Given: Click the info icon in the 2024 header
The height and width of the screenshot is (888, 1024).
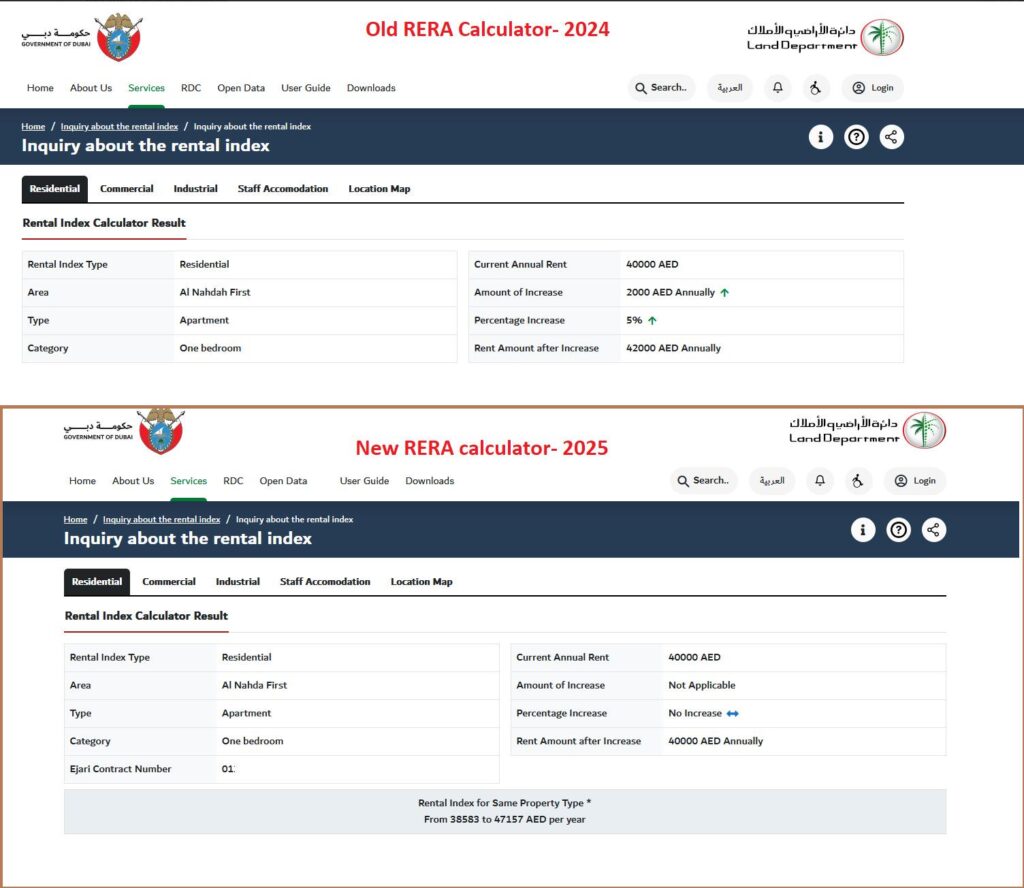Looking at the screenshot, I should [x=820, y=137].
